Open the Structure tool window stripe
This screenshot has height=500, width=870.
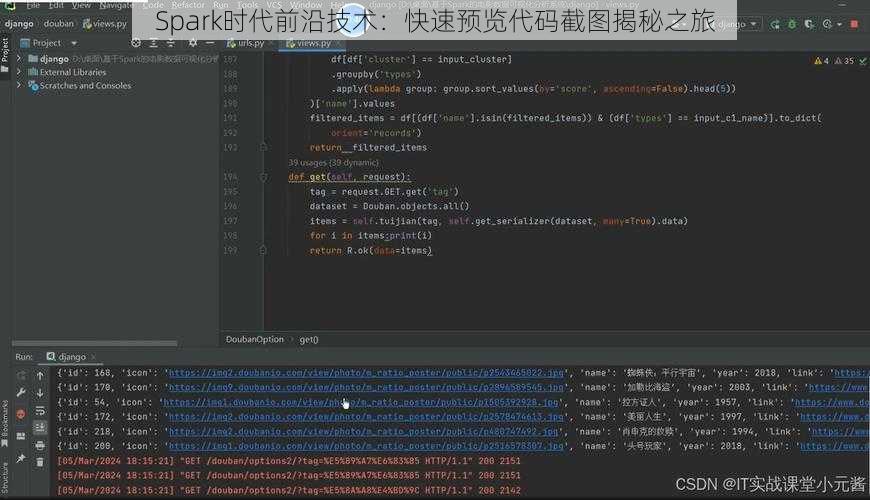(x=4, y=477)
